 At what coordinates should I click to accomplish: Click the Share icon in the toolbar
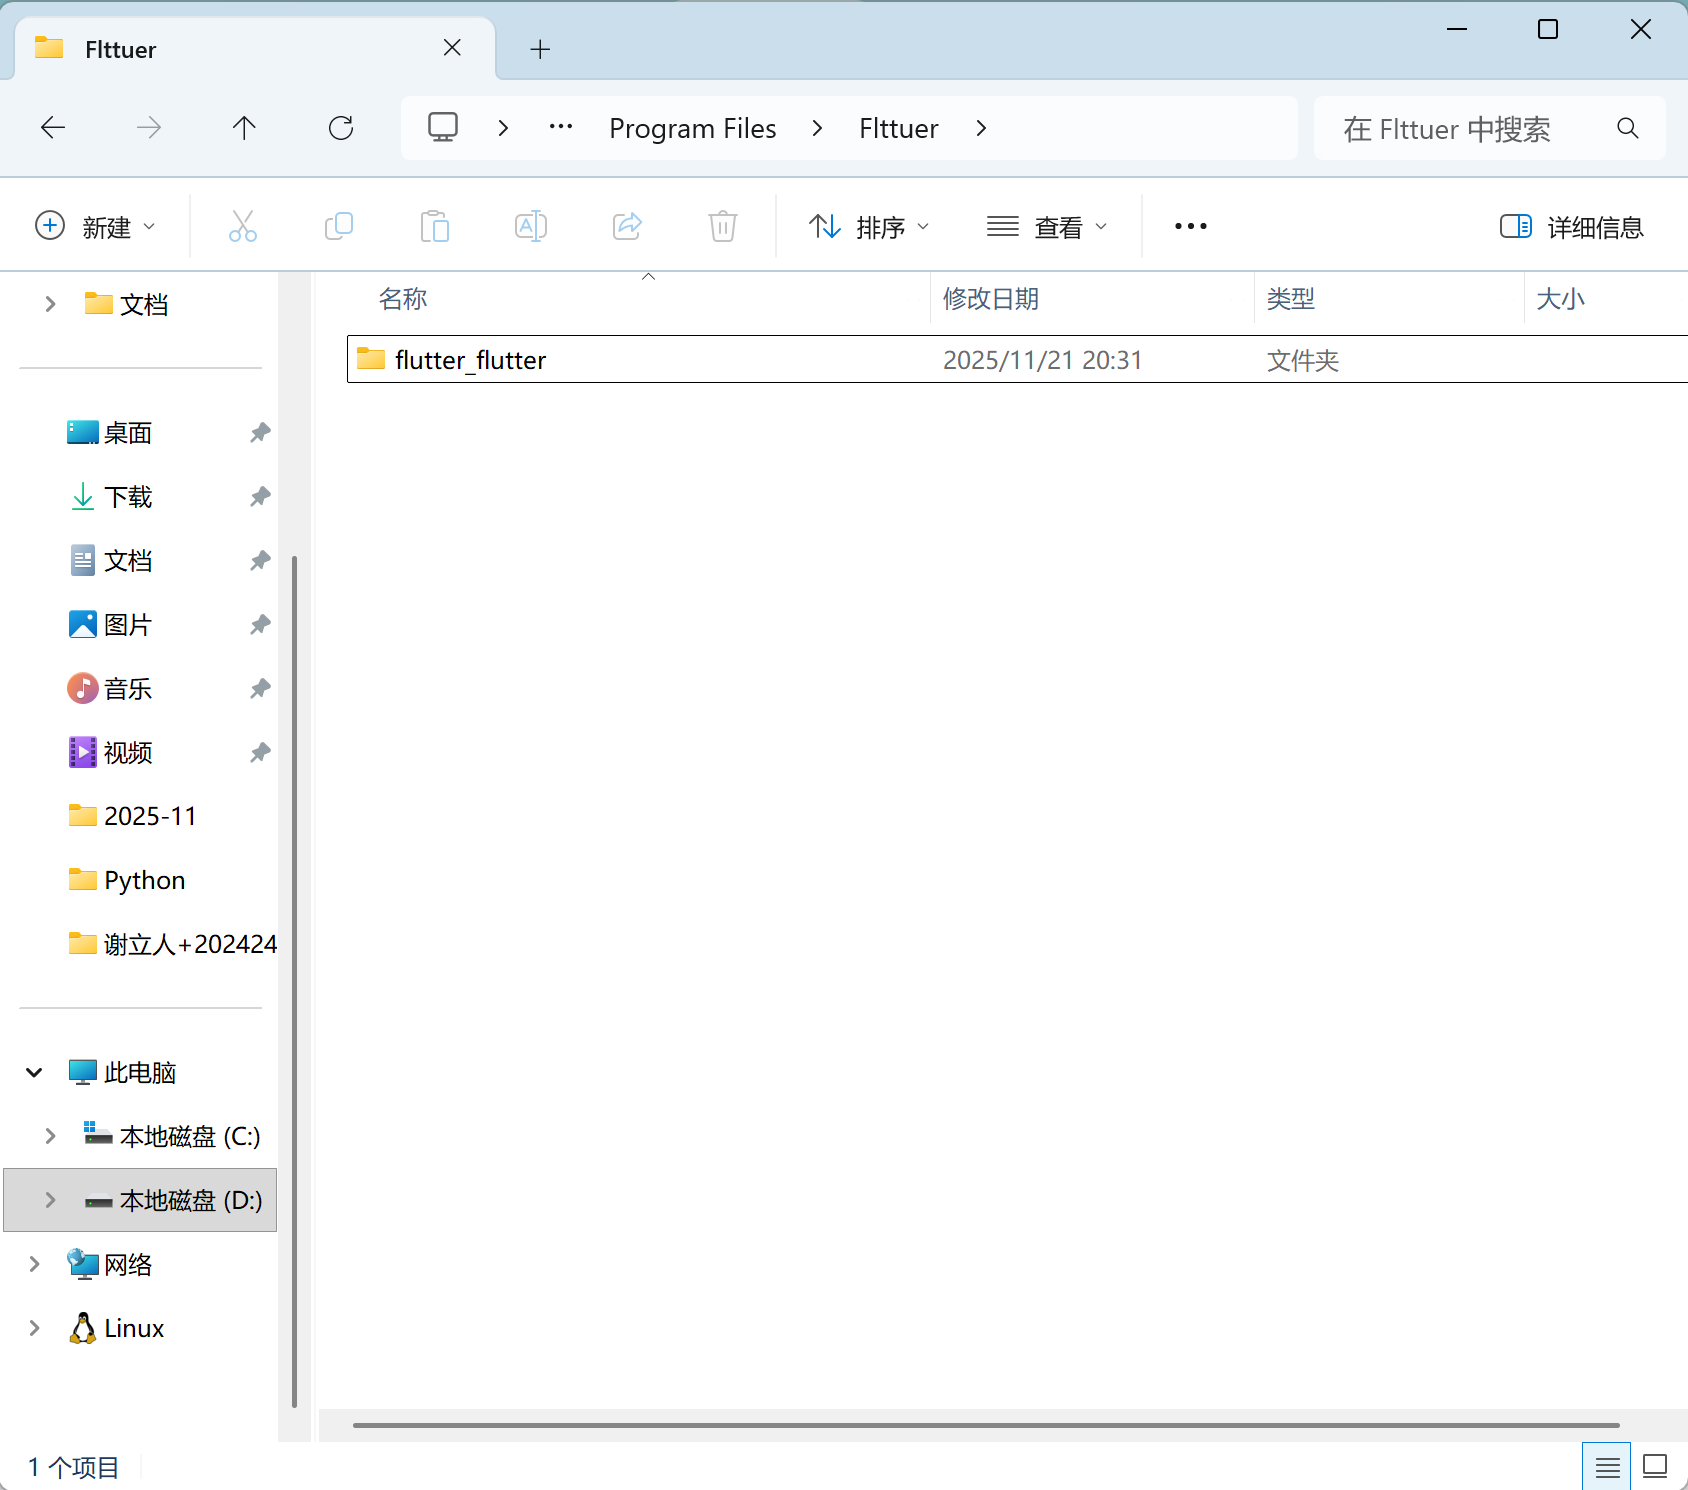pos(627,226)
